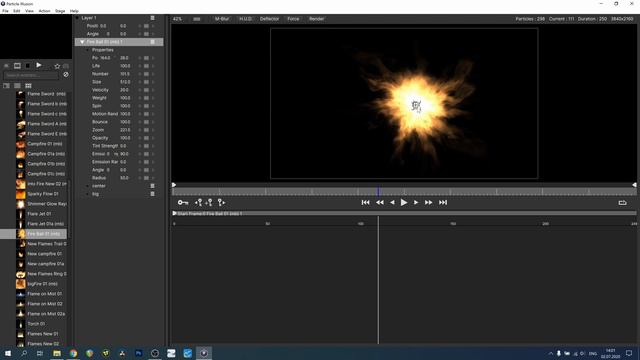The width and height of the screenshot is (640, 360).
Task: Clear the library search field
Action: click(x=66, y=75)
